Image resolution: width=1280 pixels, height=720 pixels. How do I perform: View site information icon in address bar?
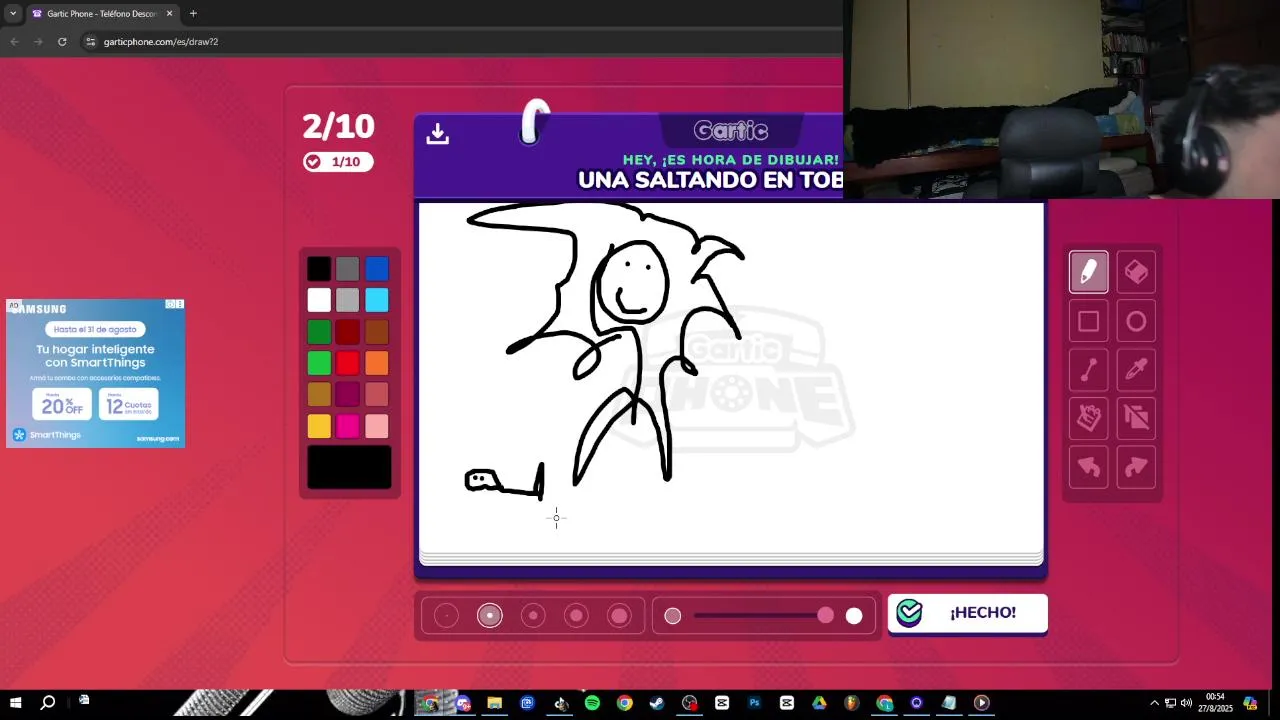tap(91, 42)
